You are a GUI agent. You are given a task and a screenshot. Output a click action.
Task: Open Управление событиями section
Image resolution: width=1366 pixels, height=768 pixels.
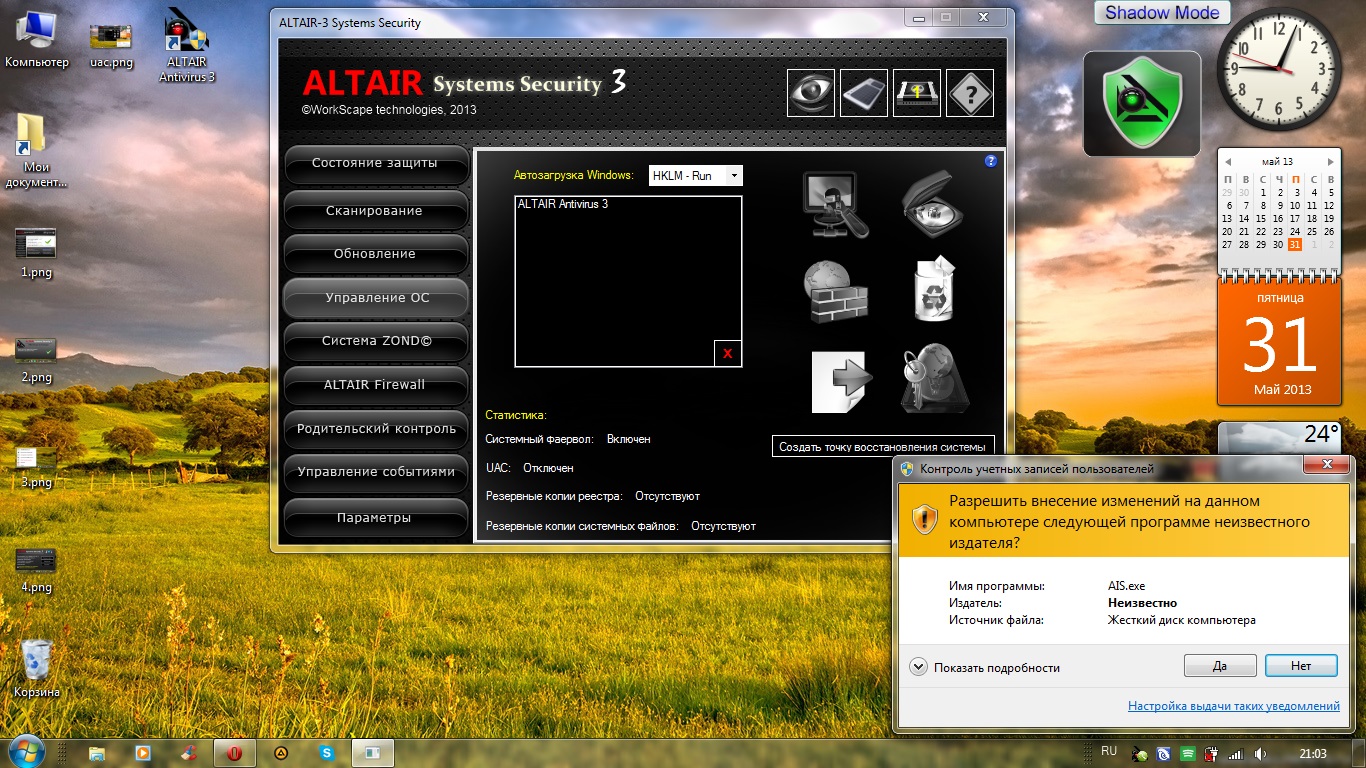coord(375,472)
